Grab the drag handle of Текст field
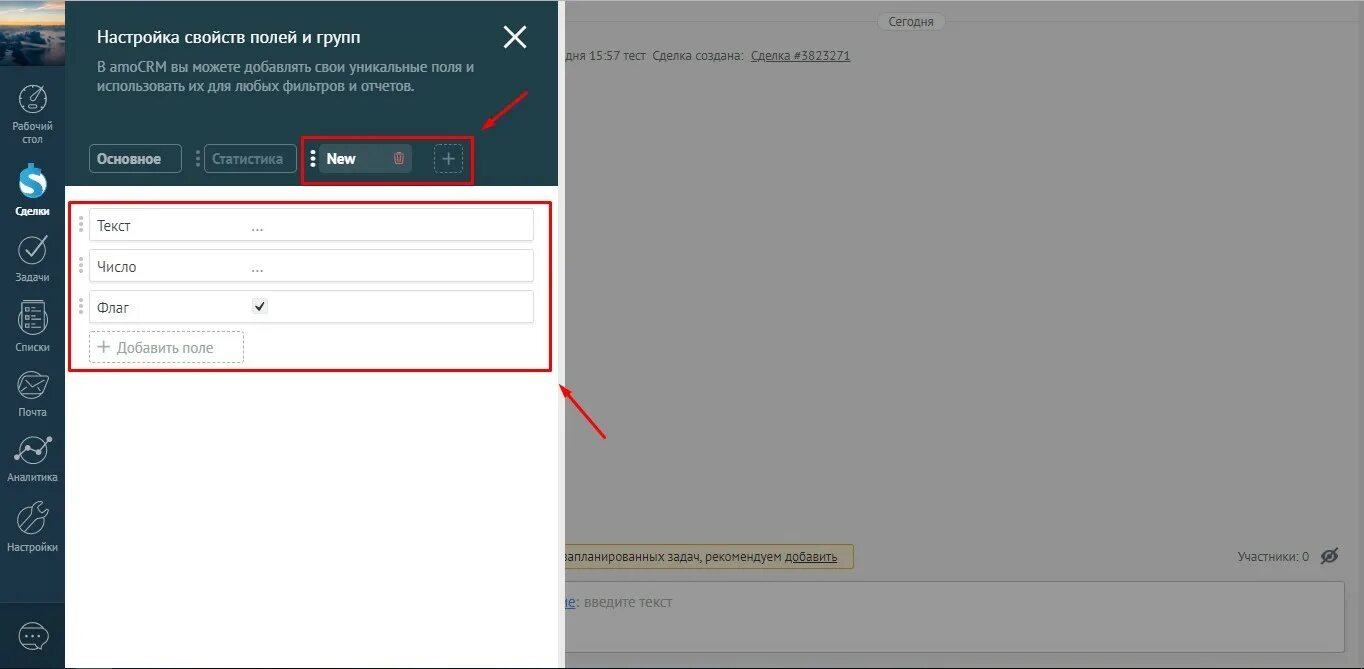 pos(81,225)
